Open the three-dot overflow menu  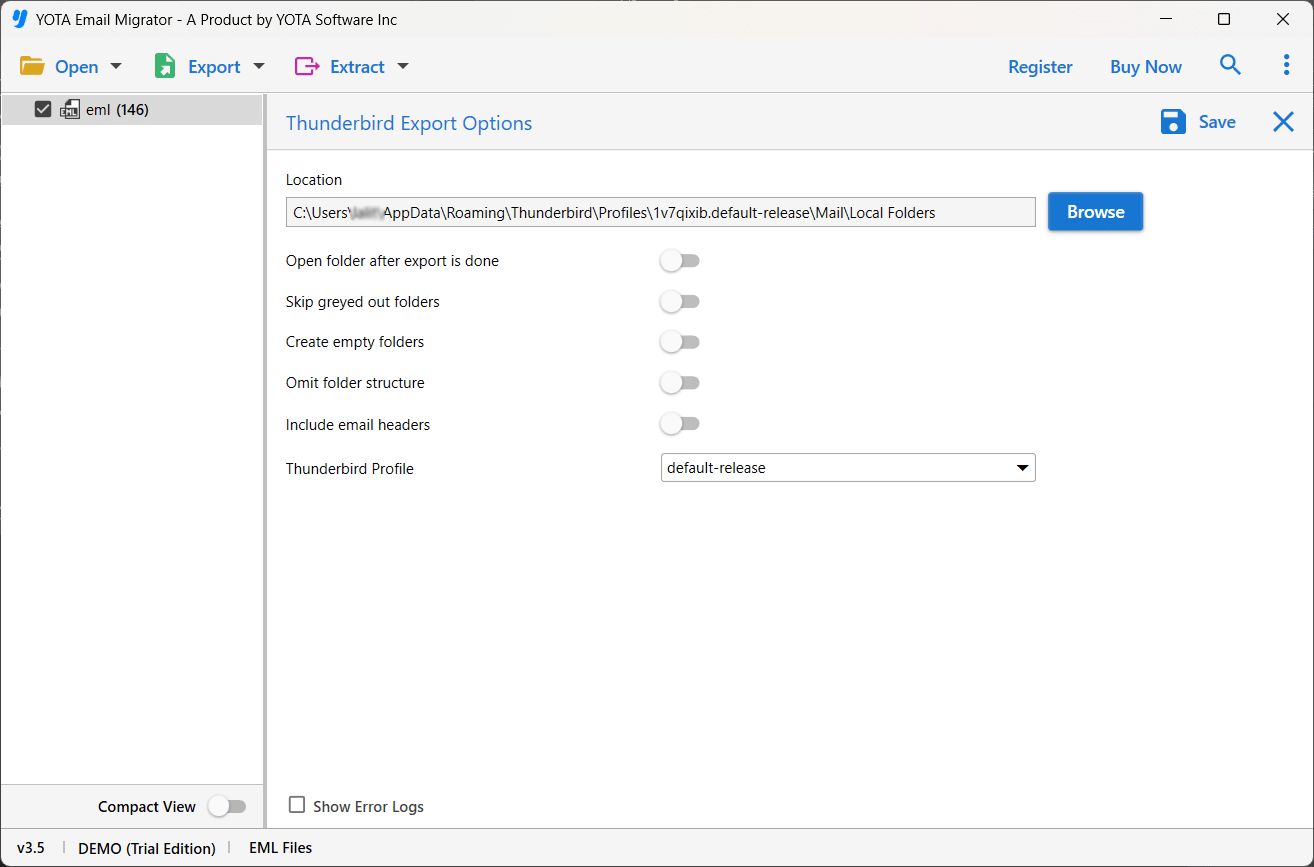[x=1286, y=65]
